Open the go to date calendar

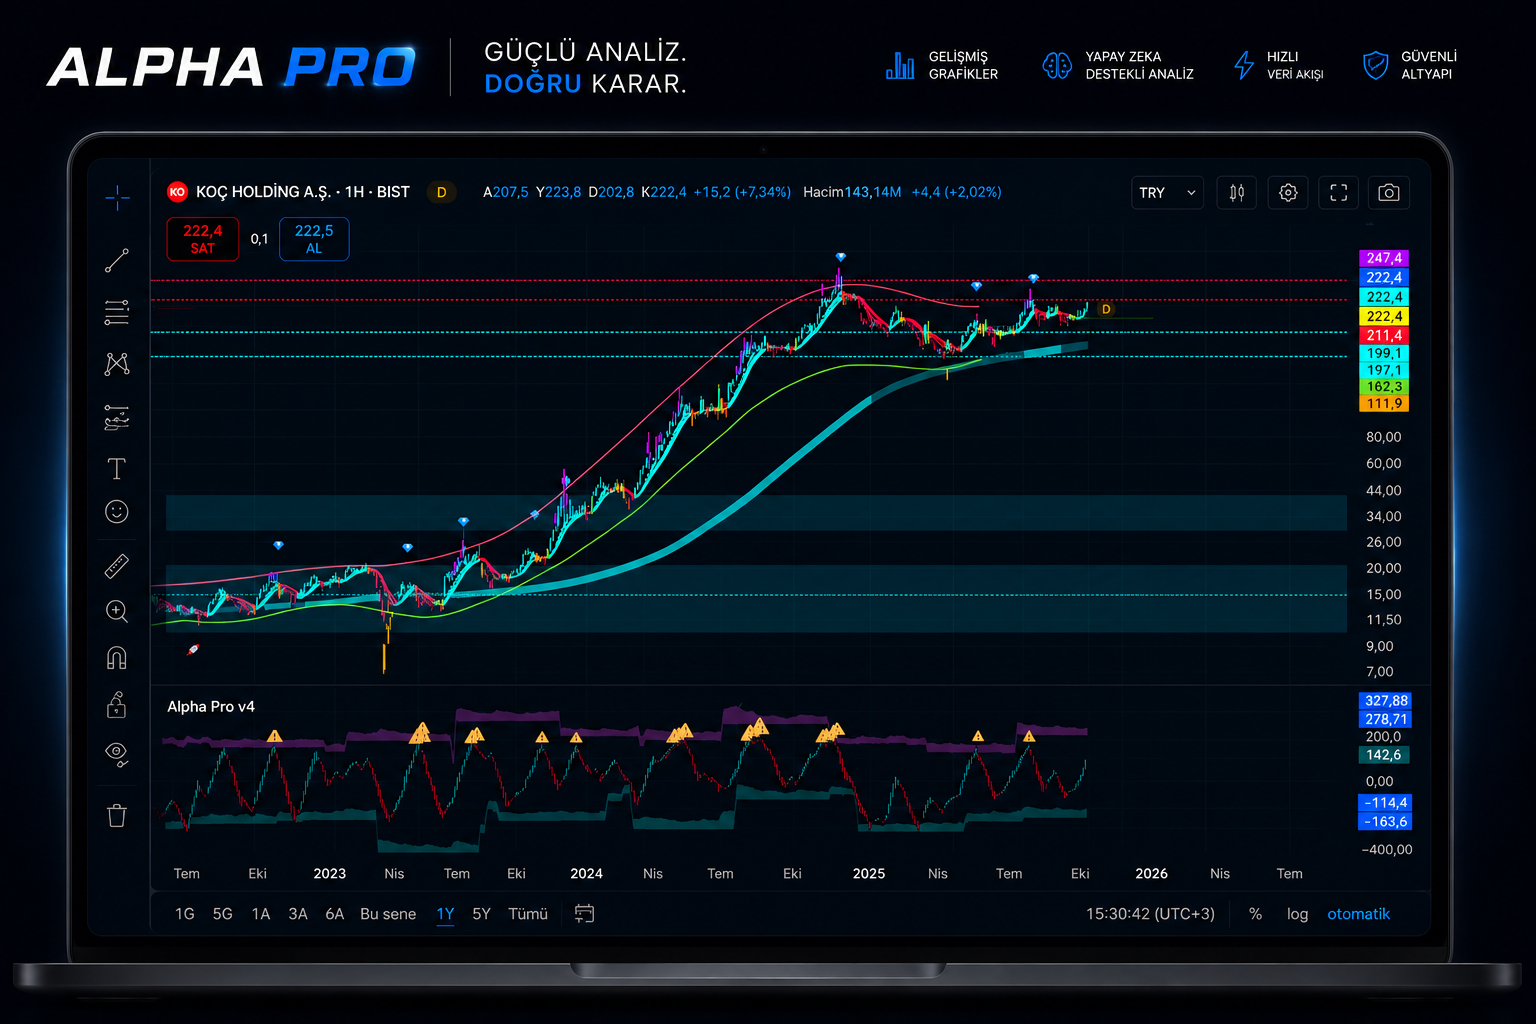coord(585,914)
